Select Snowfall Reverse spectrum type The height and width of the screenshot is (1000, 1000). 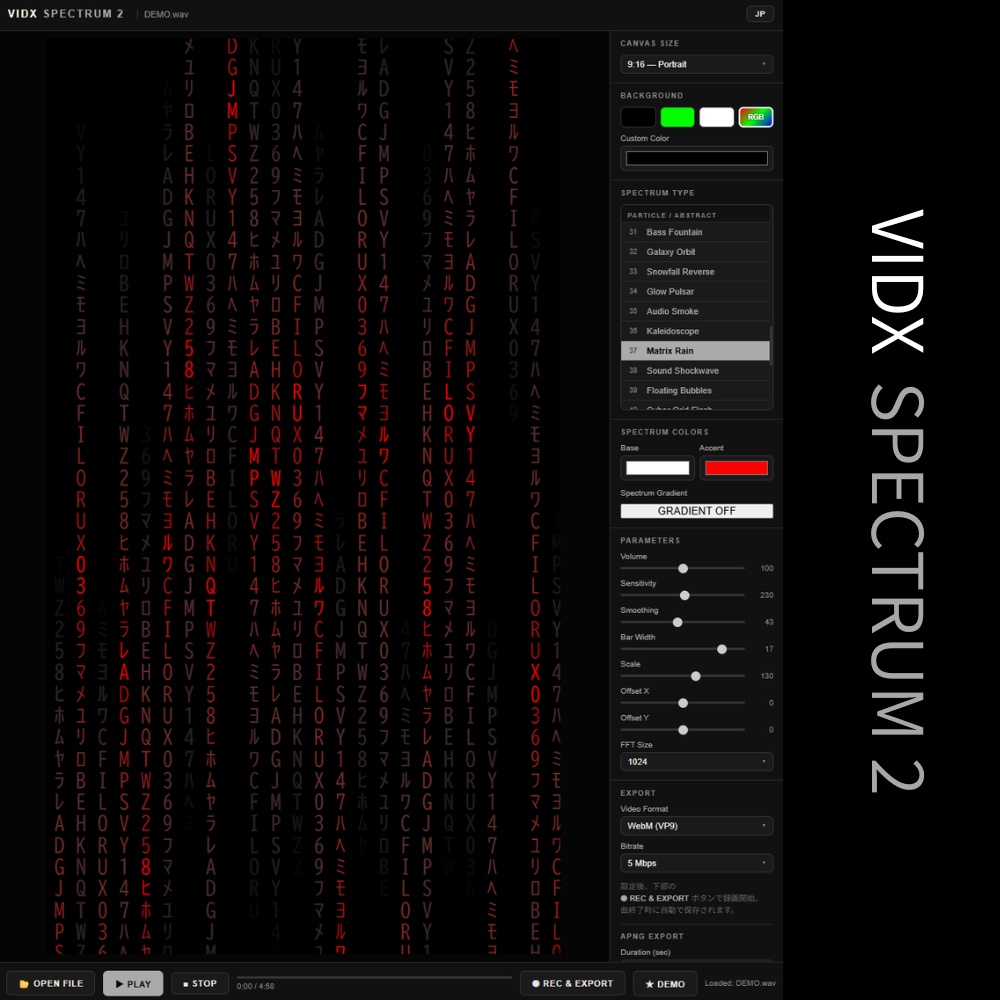click(x=695, y=272)
